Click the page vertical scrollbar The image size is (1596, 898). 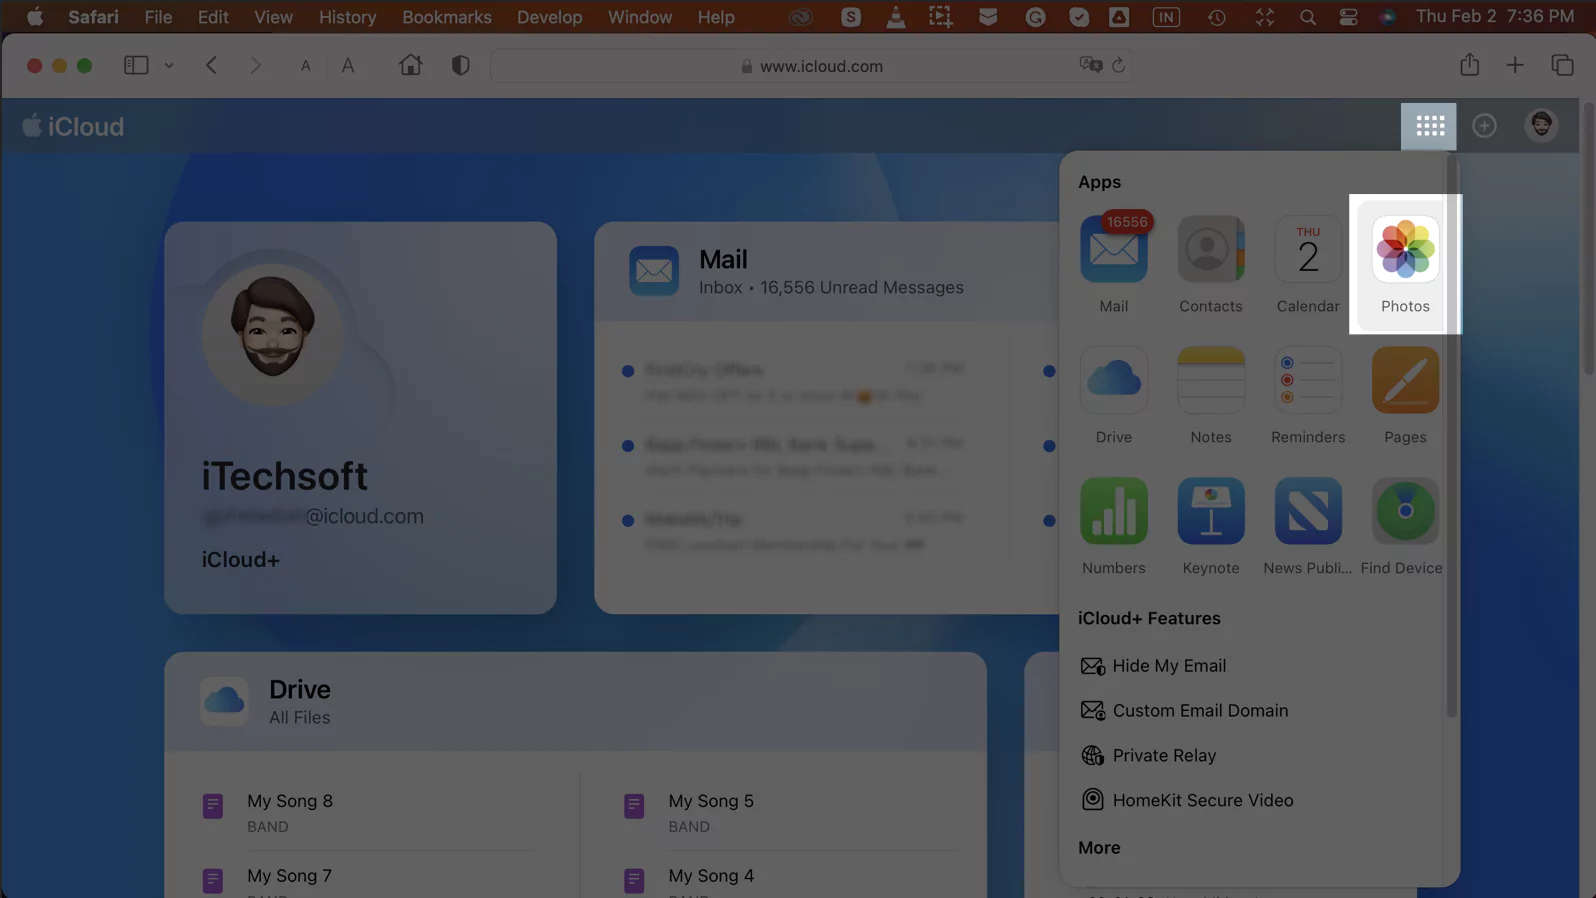tap(1589, 237)
